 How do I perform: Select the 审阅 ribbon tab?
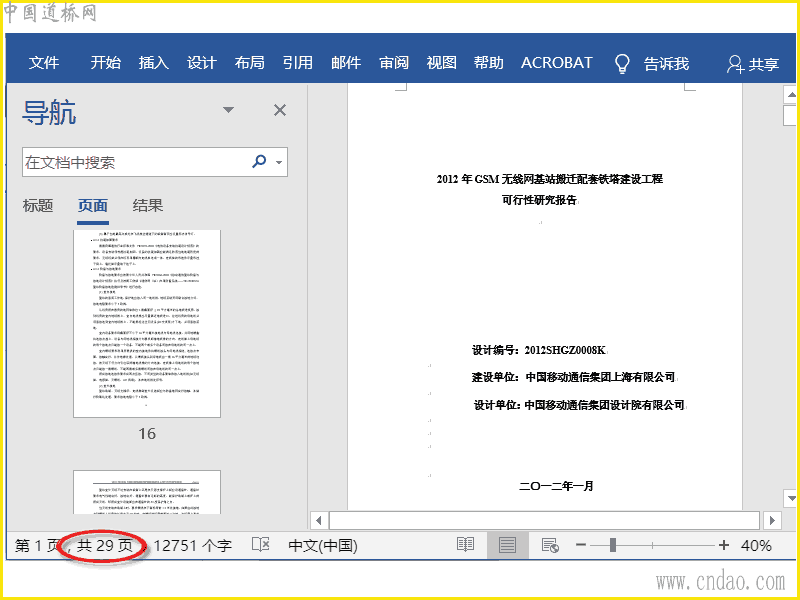coord(394,63)
